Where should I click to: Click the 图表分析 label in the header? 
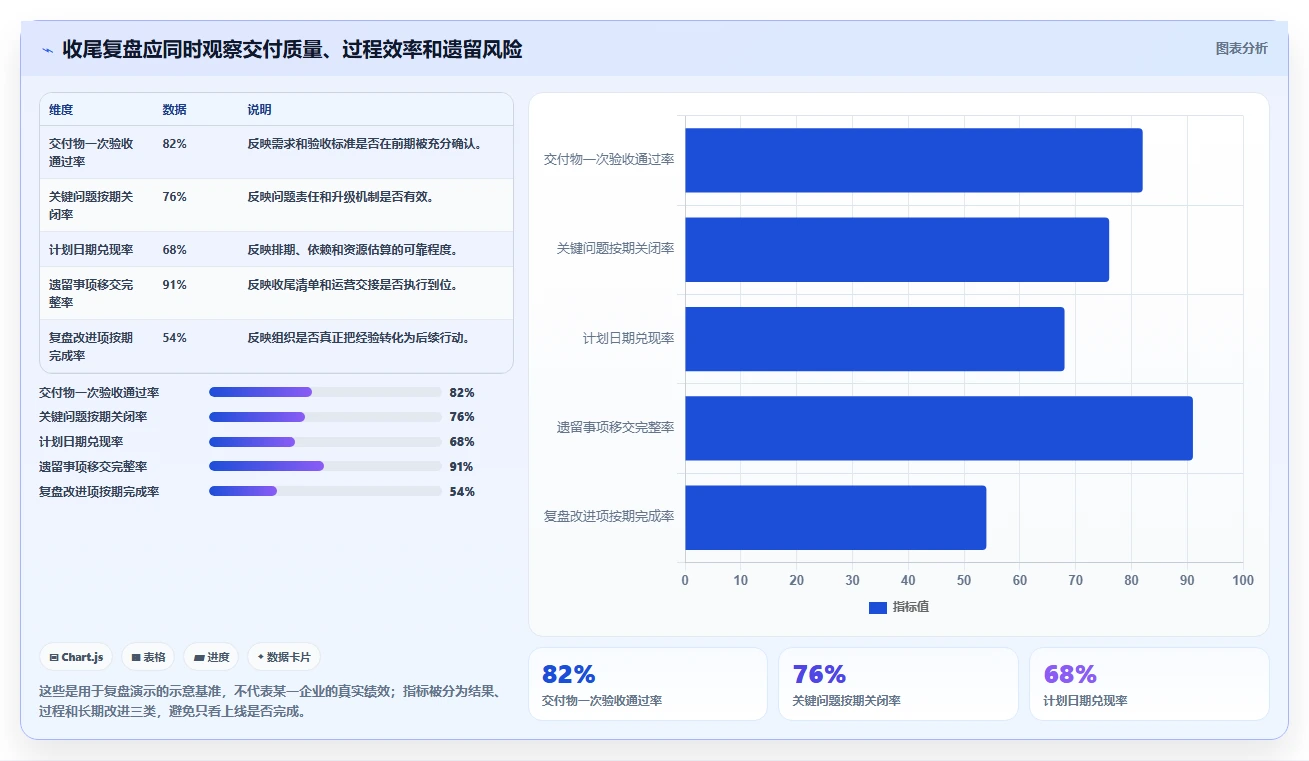click(x=1241, y=49)
